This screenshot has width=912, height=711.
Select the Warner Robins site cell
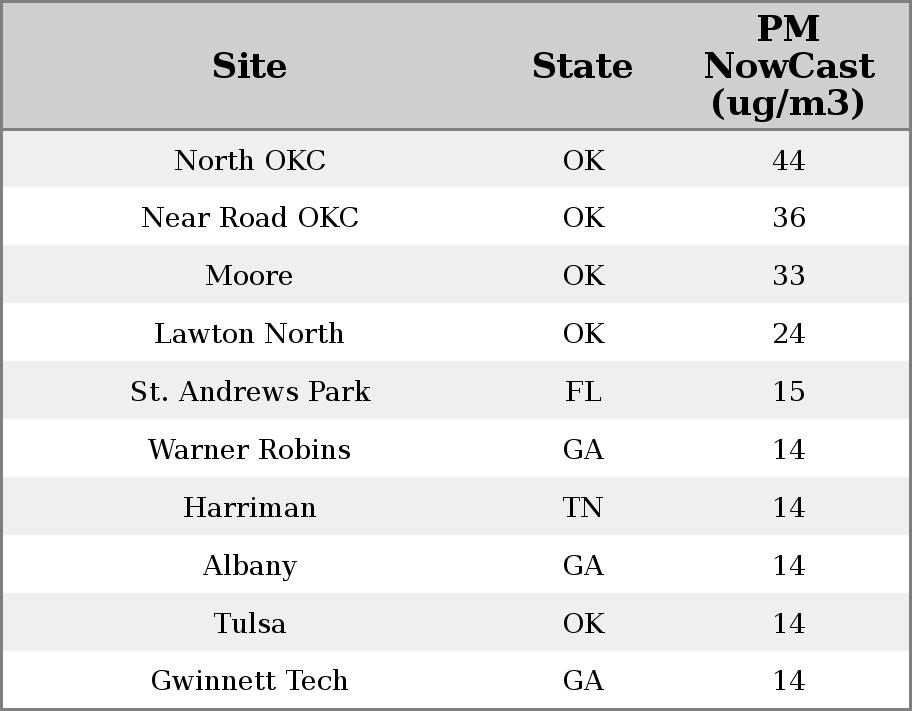(x=250, y=450)
